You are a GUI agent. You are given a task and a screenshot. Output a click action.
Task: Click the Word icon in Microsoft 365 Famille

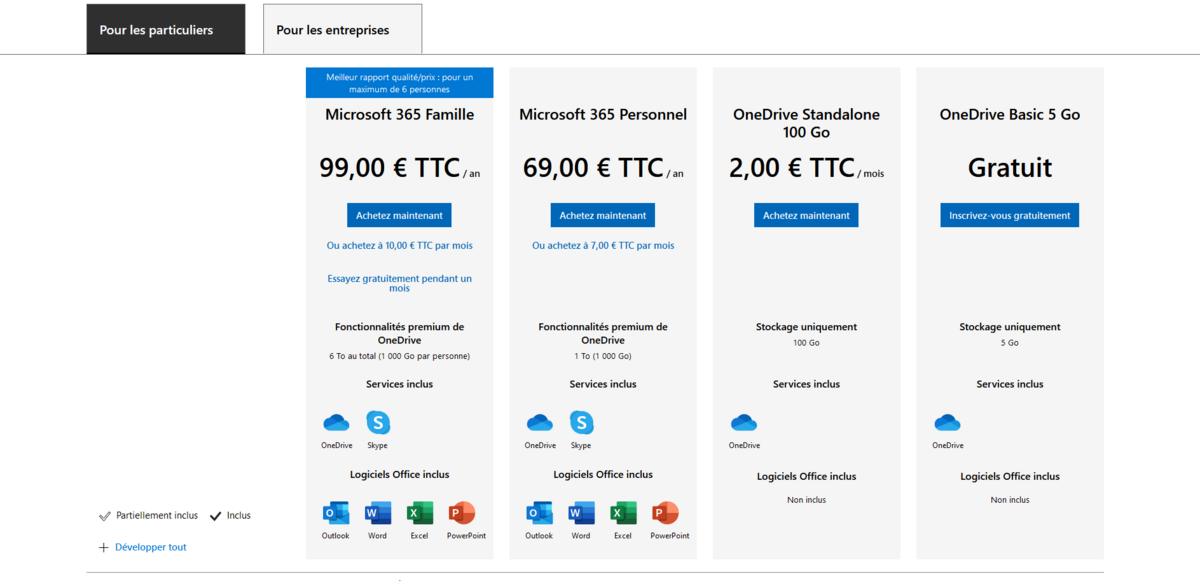pyautogui.click(x=378, y=514)
